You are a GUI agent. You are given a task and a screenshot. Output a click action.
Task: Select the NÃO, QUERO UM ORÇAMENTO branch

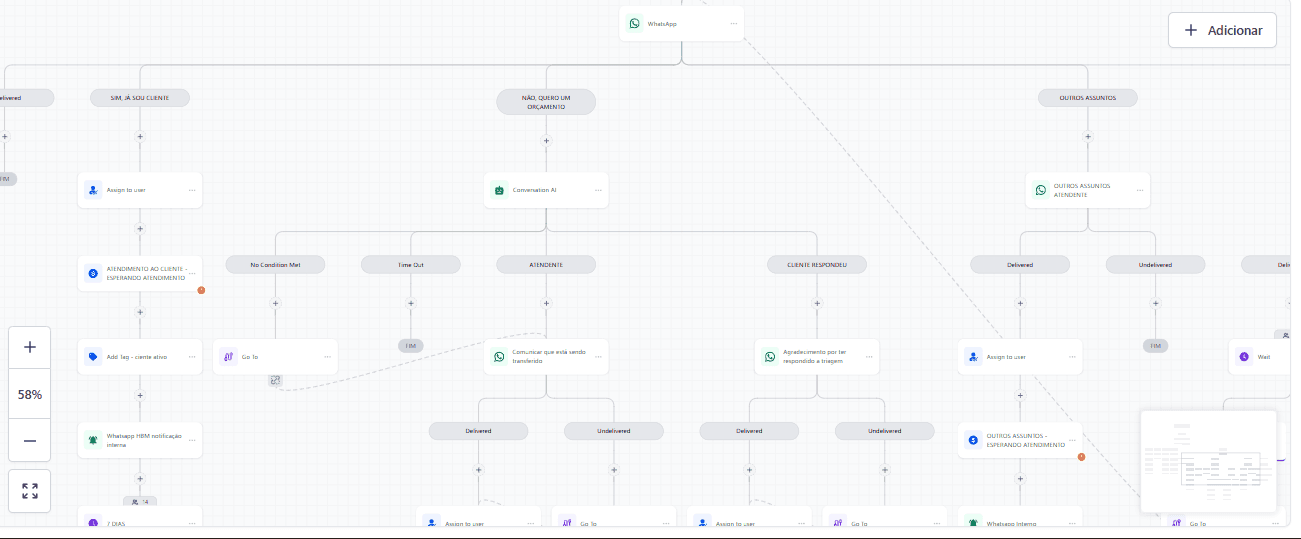[x=546, y=102]
